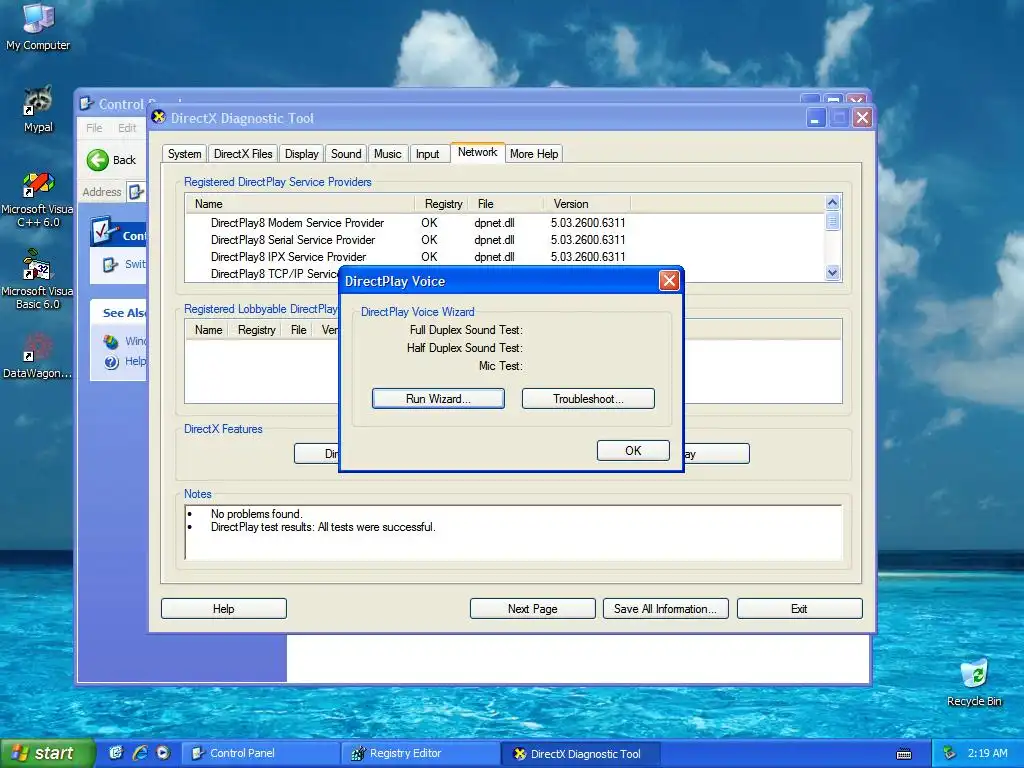Click OK in DirectPlay Voice dialog
Screen dimensions: 1024x768
633,451
